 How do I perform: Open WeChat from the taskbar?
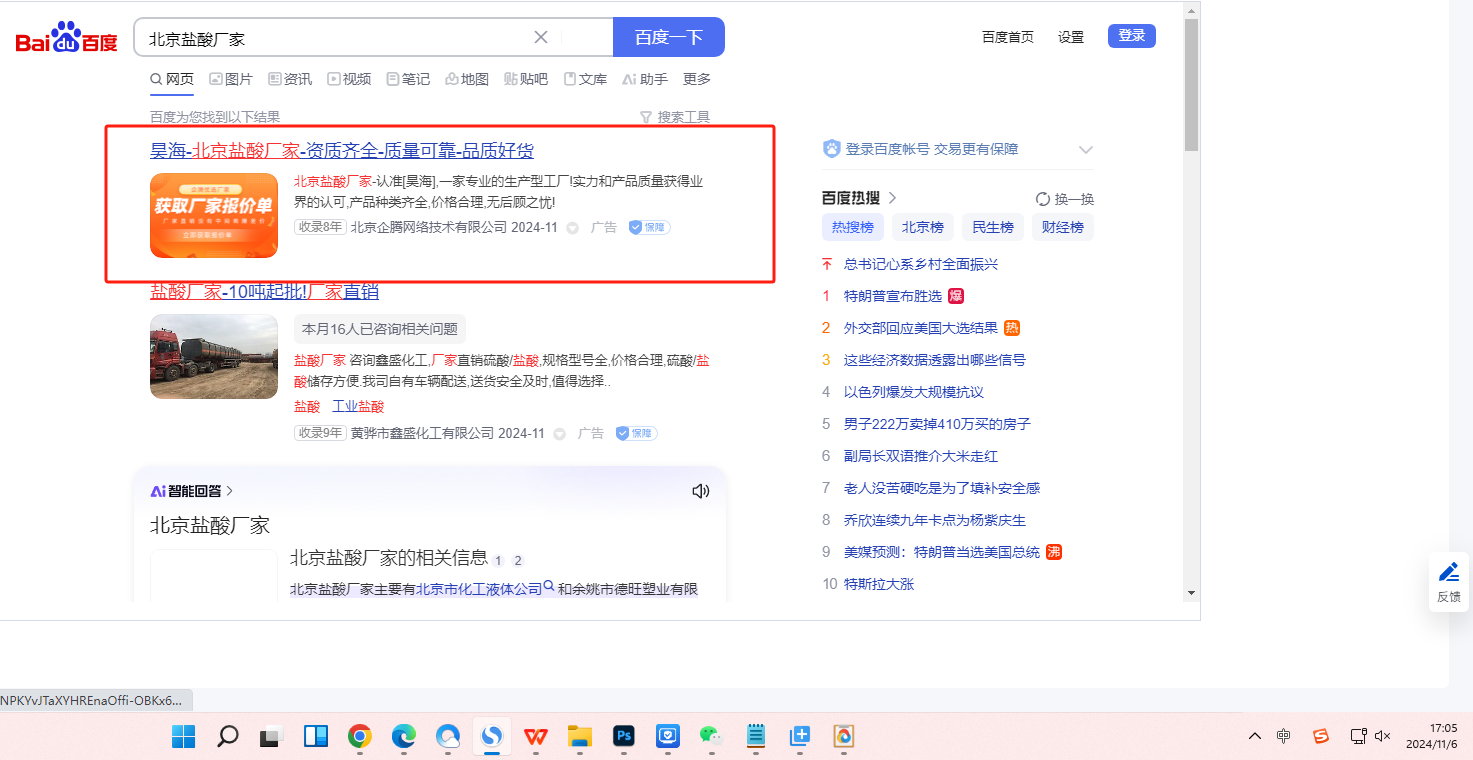click(711, 737)
